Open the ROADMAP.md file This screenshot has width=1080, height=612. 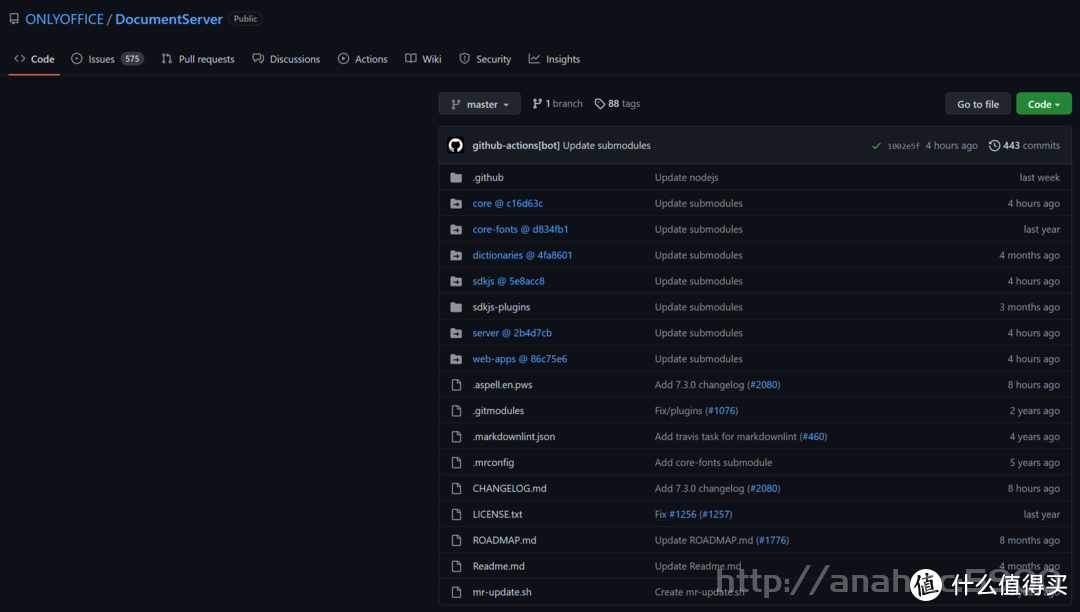(504, 540)
